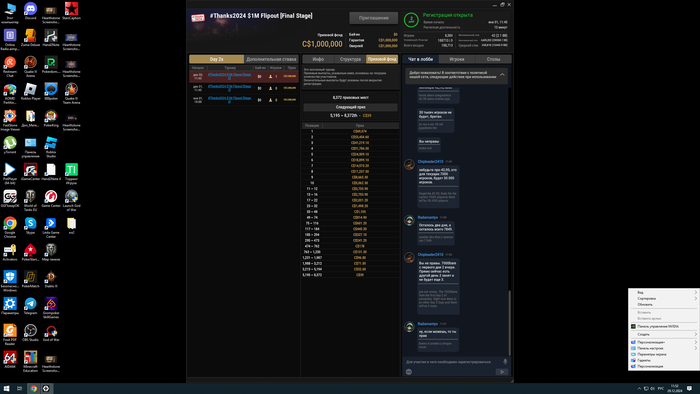The image size is (700, 394).
Task: Sort tournament list by Начало column
Action: tap(198, 68)
